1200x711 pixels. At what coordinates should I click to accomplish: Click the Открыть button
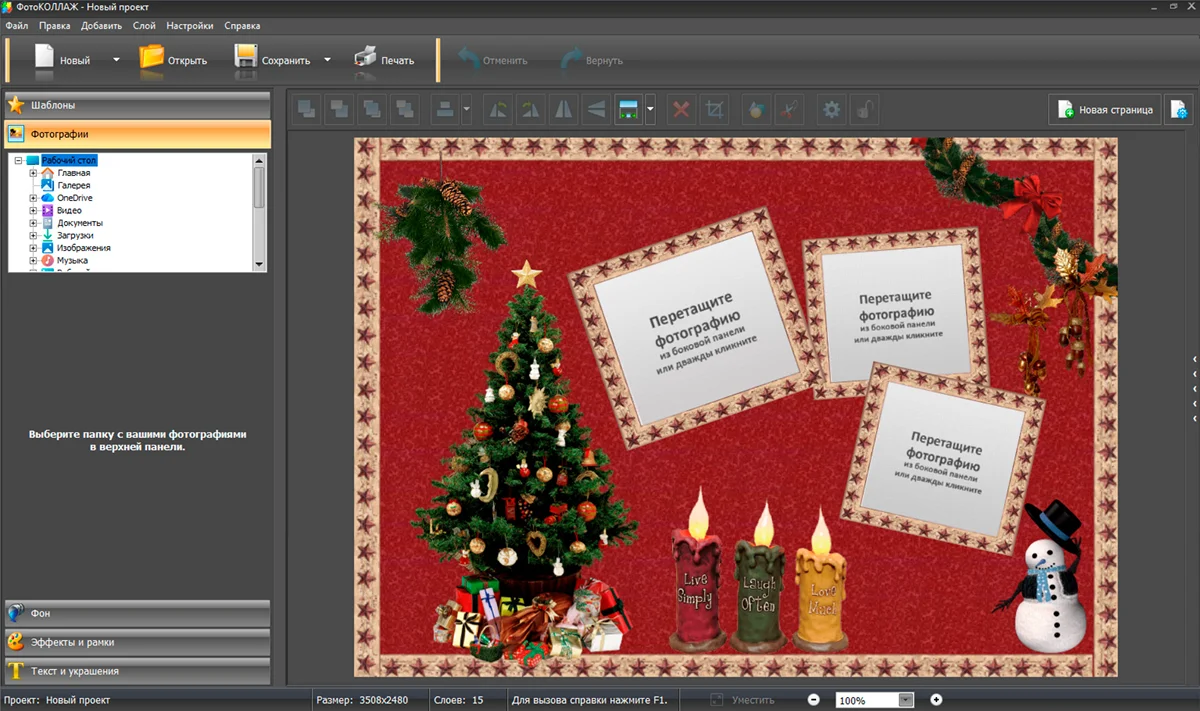[x=174, y=60]
